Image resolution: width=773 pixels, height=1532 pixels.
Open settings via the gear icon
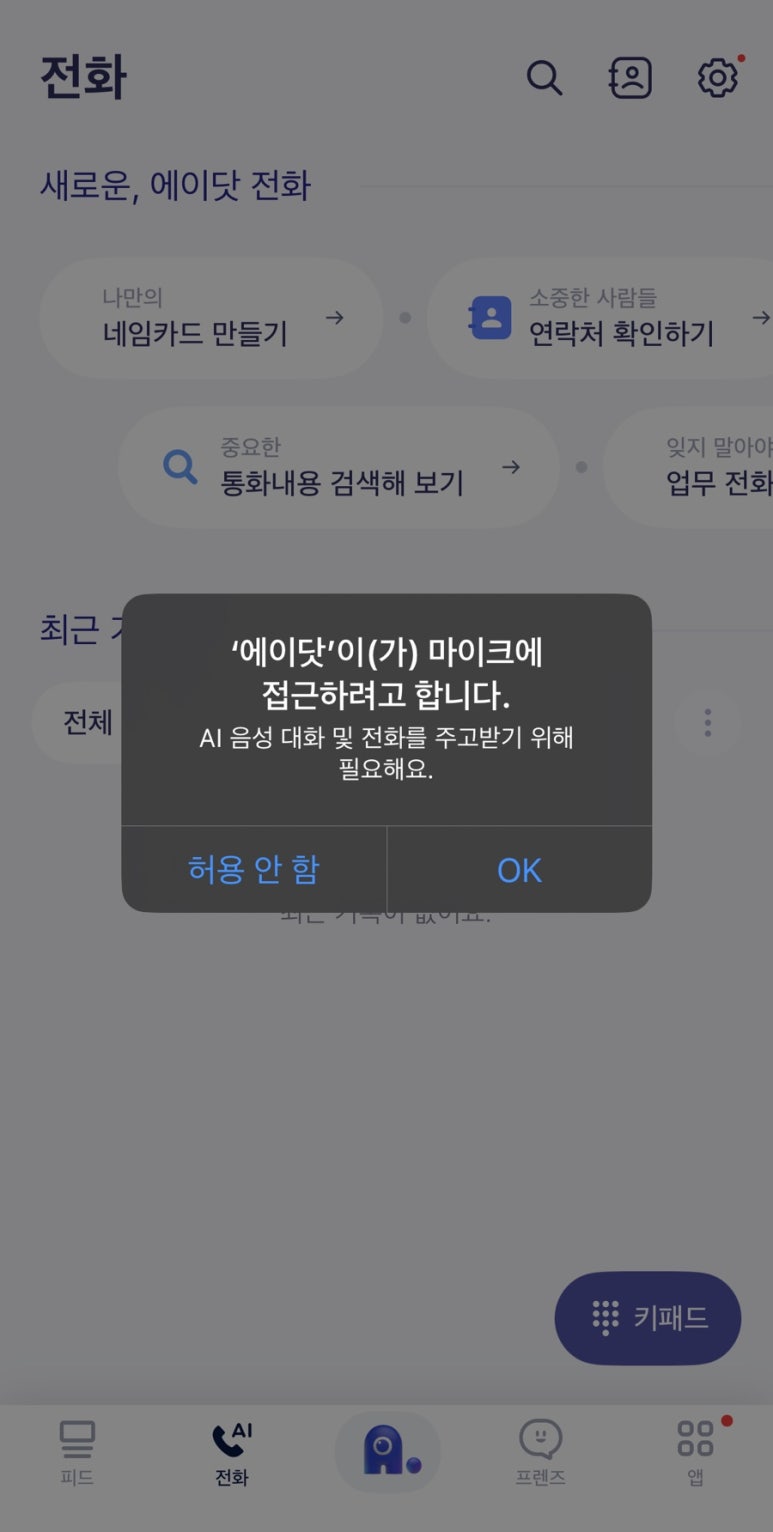click(717, 78)
